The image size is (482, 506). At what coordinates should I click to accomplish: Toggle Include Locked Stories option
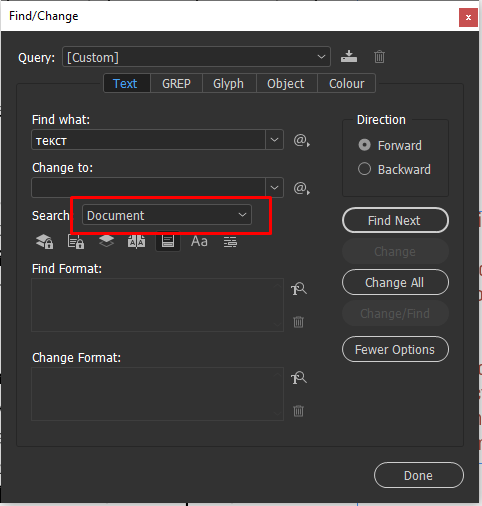point(76,241)
